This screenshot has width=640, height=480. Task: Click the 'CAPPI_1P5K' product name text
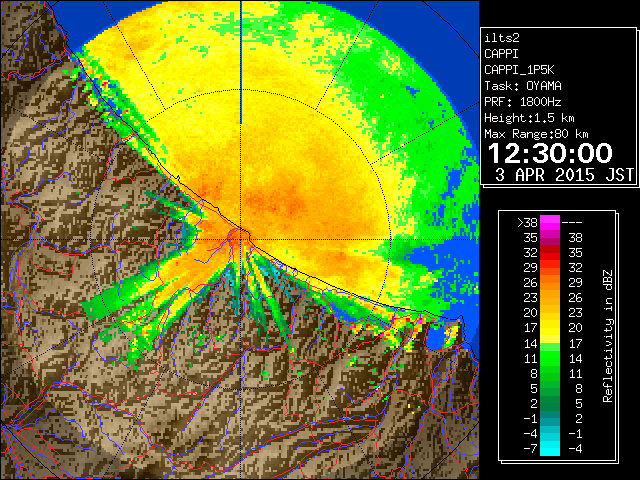(519, 70)
